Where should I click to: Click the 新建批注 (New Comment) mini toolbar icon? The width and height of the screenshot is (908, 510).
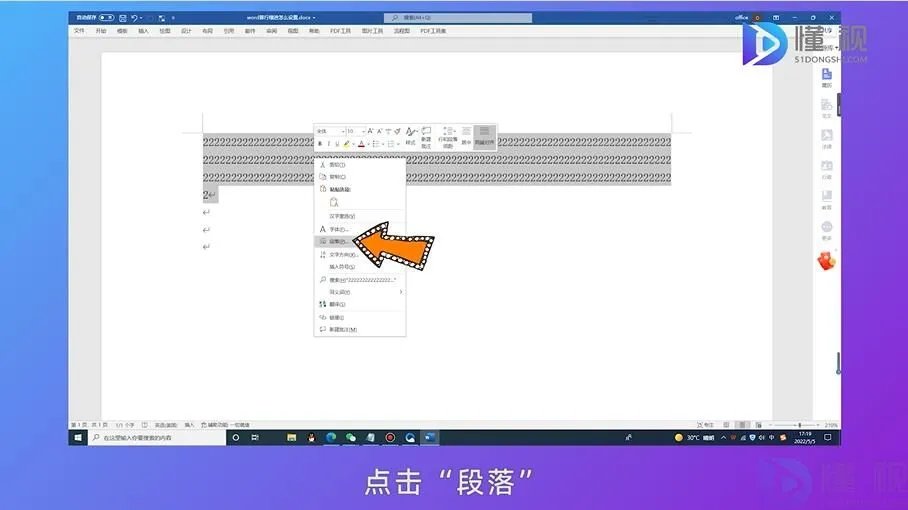pyautogui.click(x=426, y=137)
